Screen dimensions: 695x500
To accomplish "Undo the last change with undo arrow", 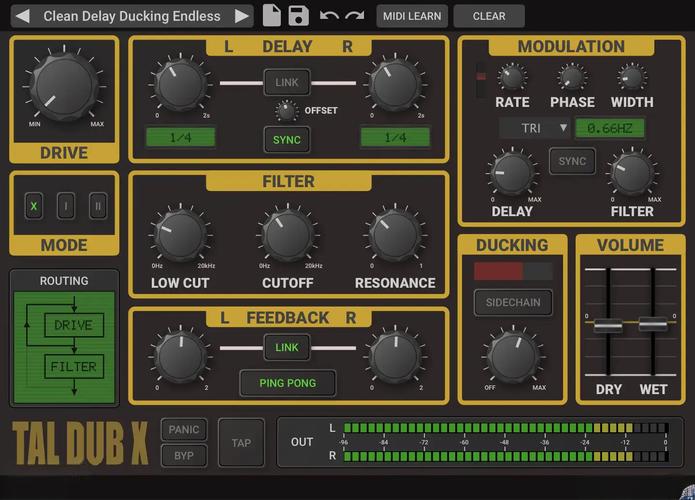I will [x=329, y=16].
